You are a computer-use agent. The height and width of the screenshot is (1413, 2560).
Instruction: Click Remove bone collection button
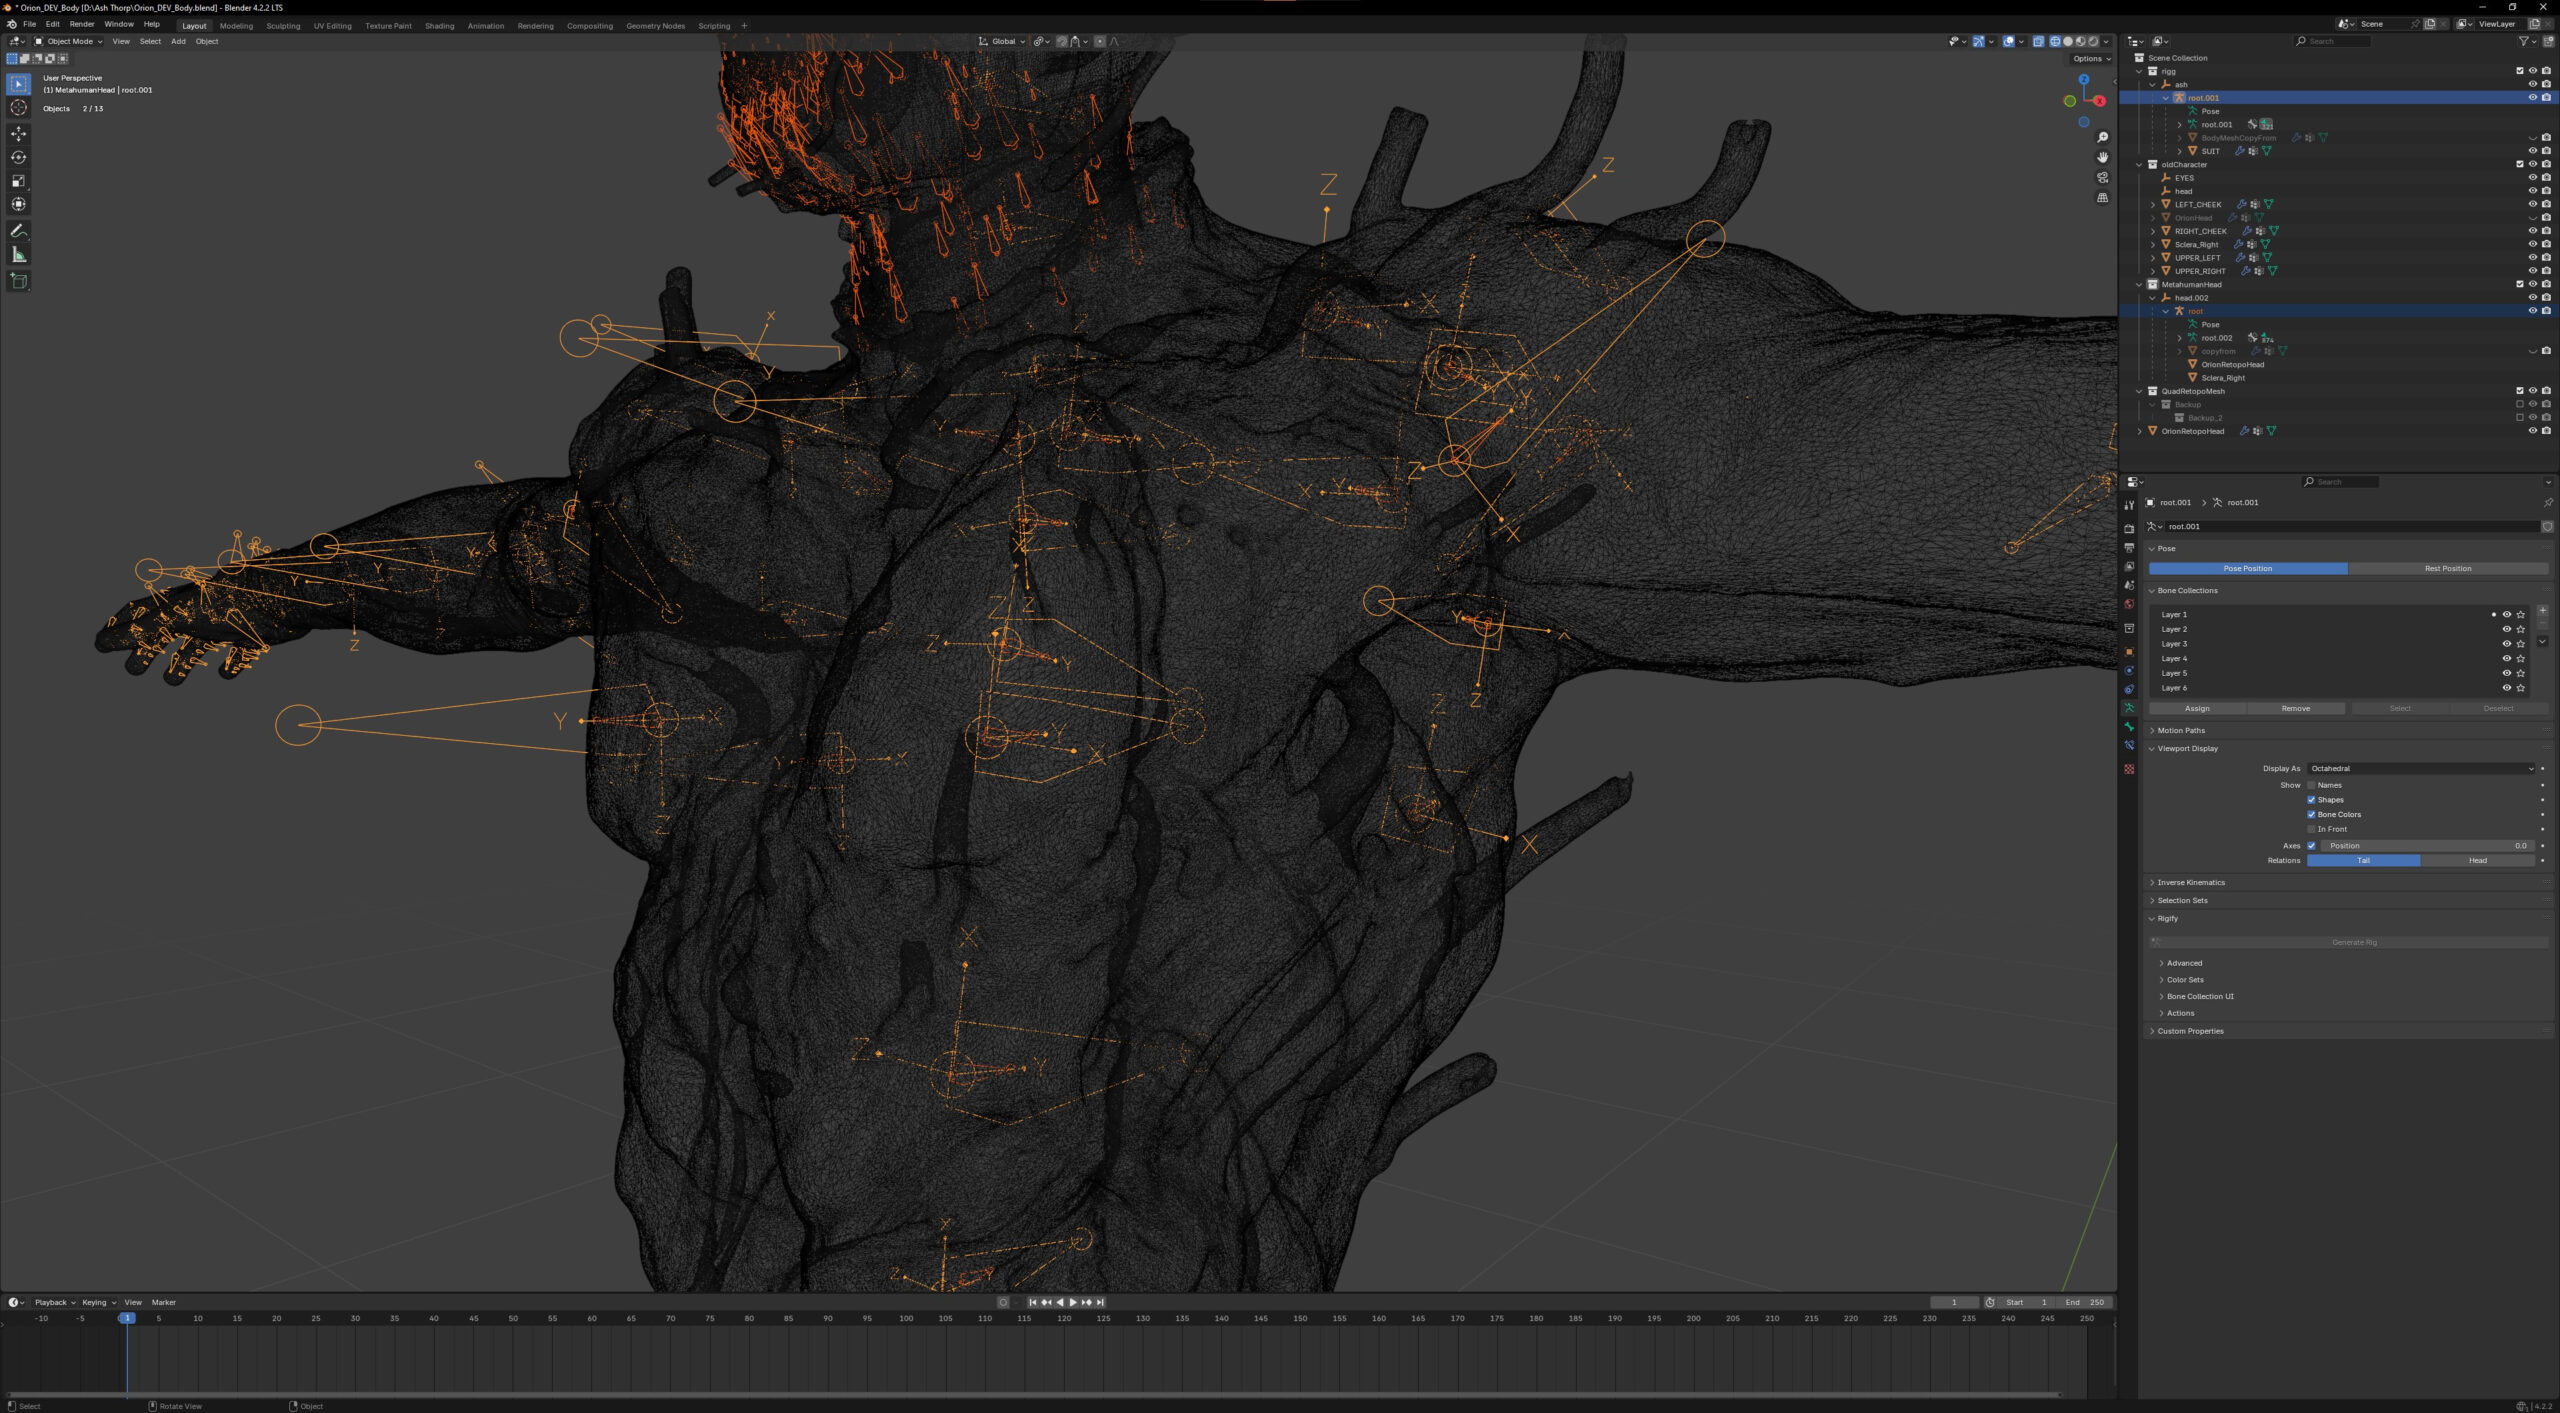tap(2295, 709)
